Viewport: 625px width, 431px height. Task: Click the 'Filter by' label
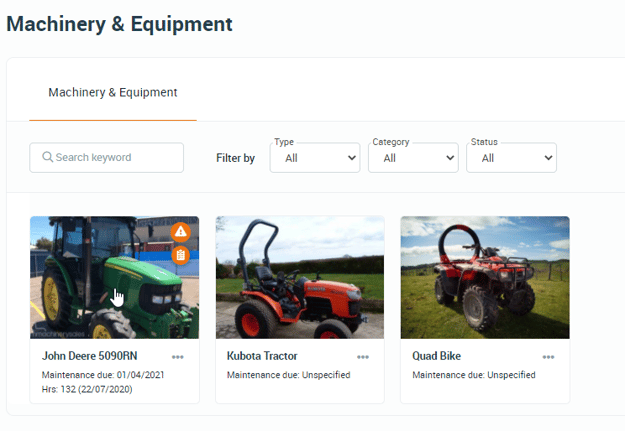pos(236,158)
